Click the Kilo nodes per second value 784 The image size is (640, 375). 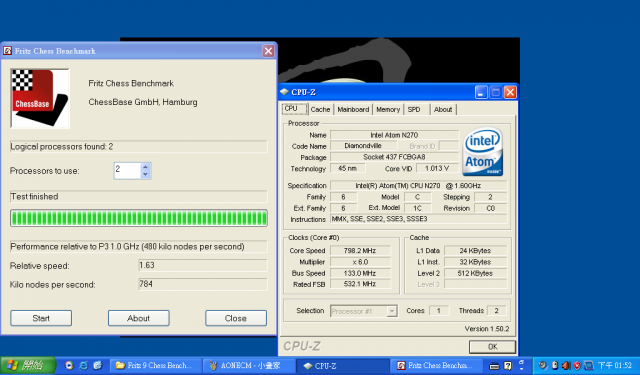coord(203,284)
